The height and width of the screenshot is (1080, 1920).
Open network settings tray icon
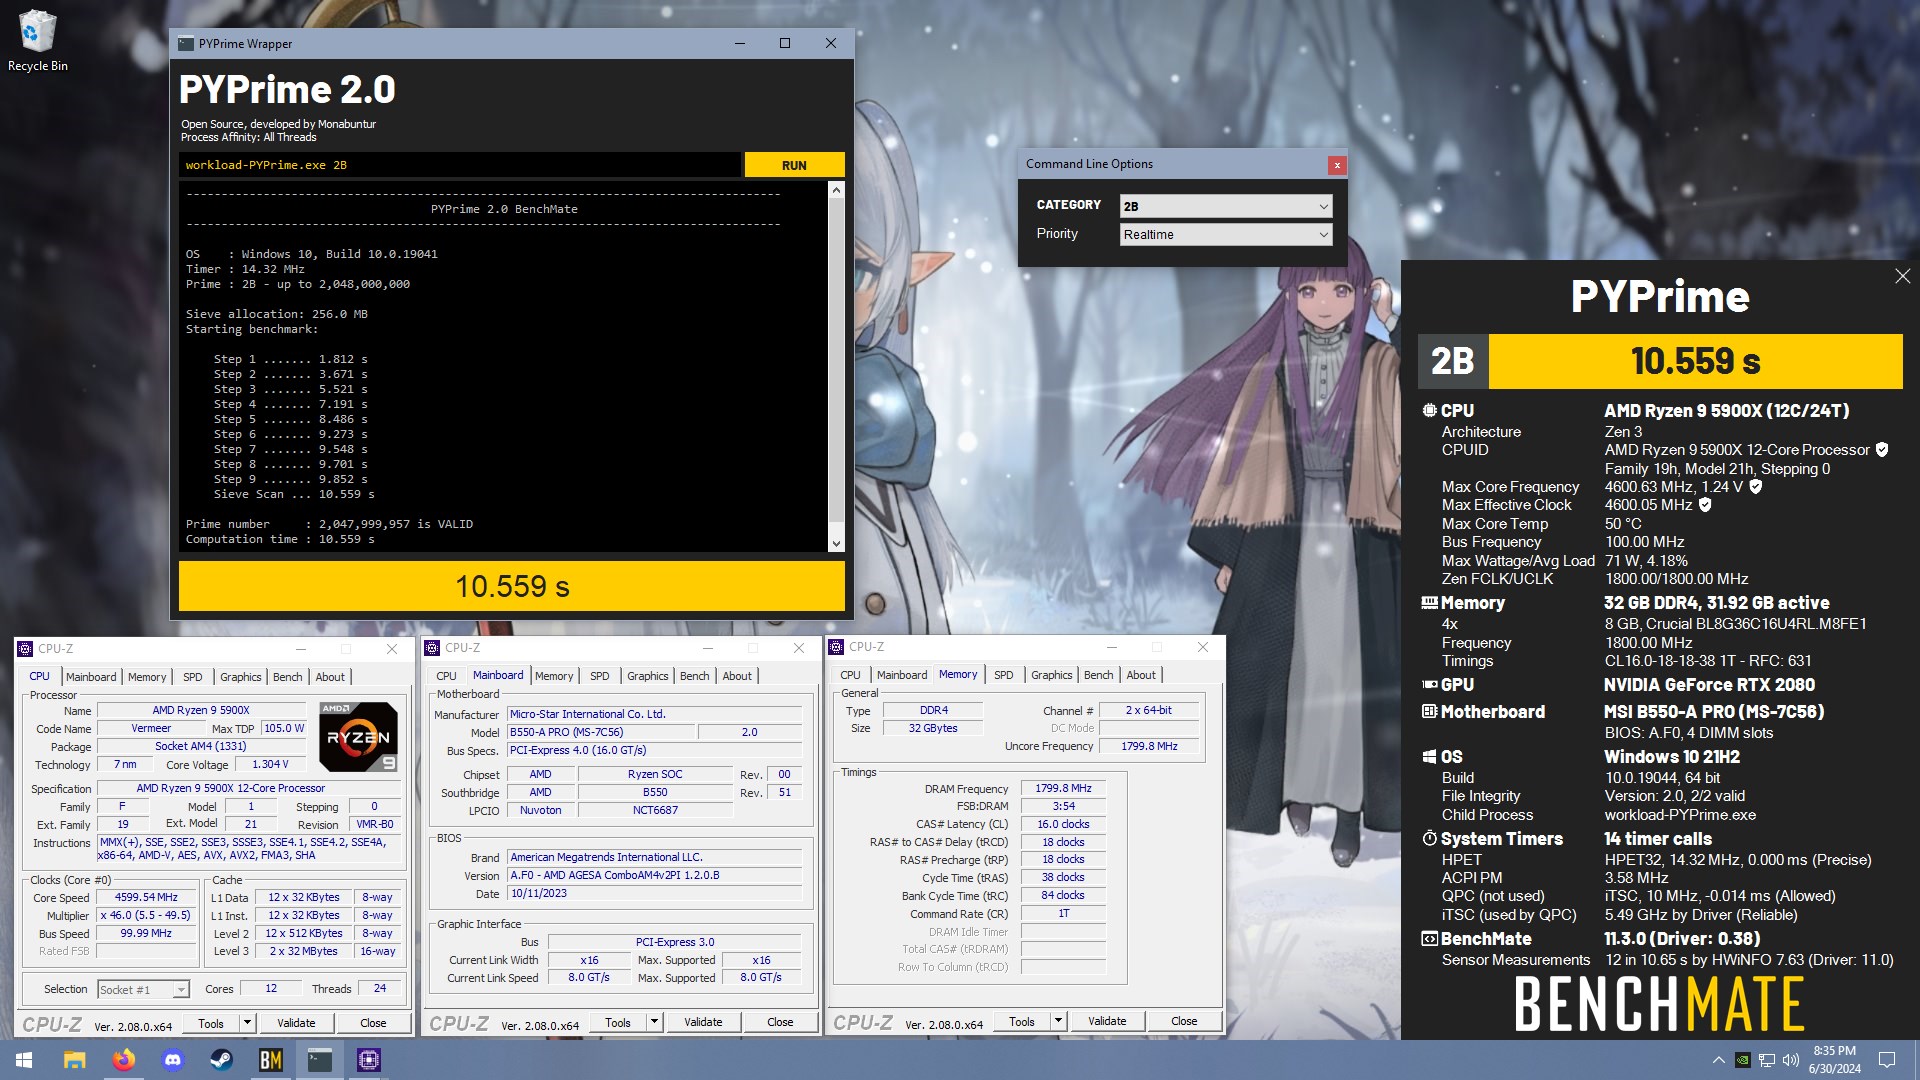1767,1060
